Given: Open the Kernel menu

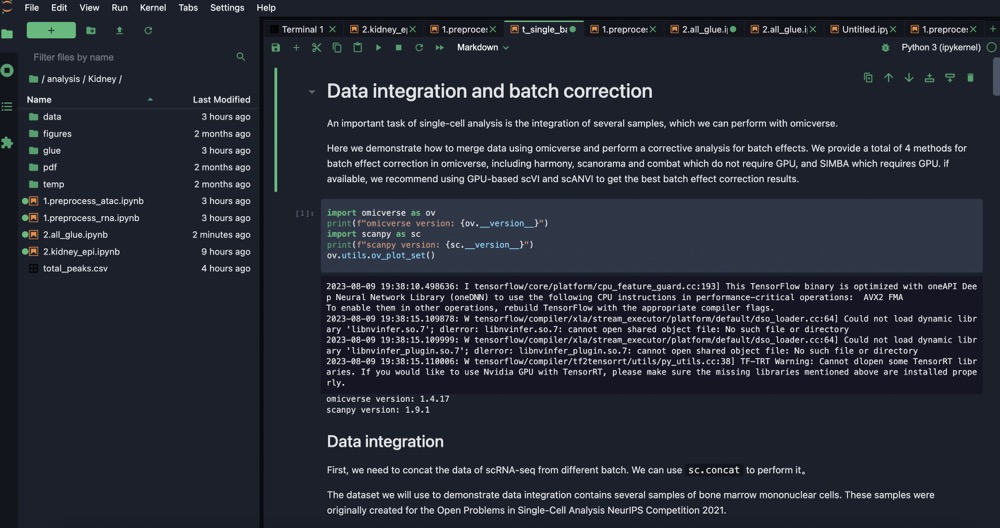Looking at the screenshot, I should point(153,8).
